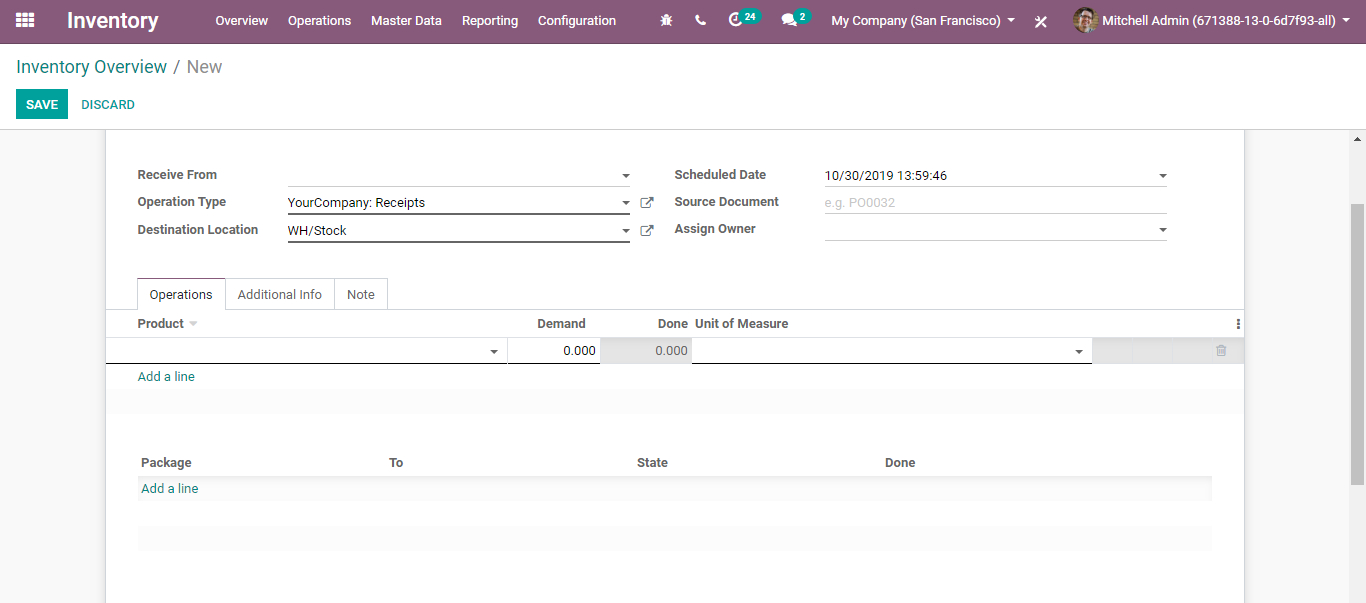Screen dimensions: 1366x603
Task: Open the Master Data menu
Action: (x=406, y=20)
